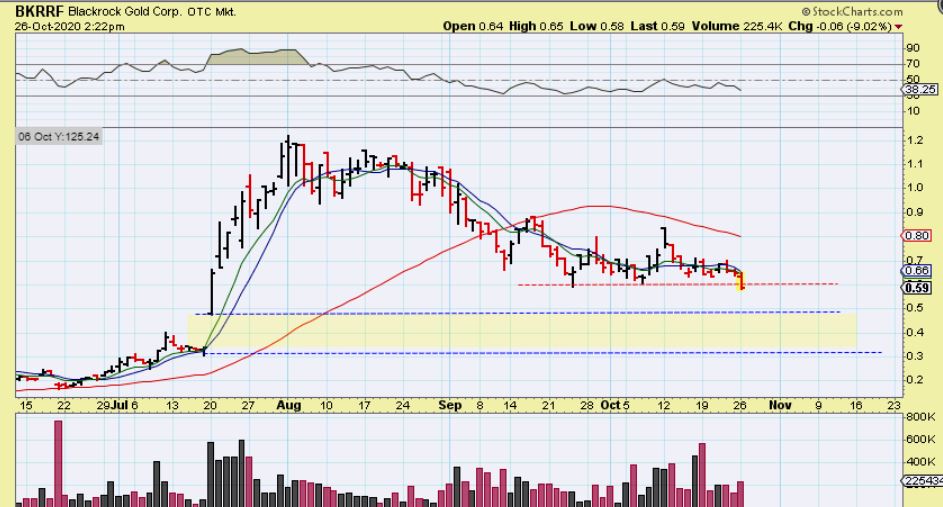Screen dimensions: 943x507
Task: Click the 1.0 price axis label
Action: [916, 188]
